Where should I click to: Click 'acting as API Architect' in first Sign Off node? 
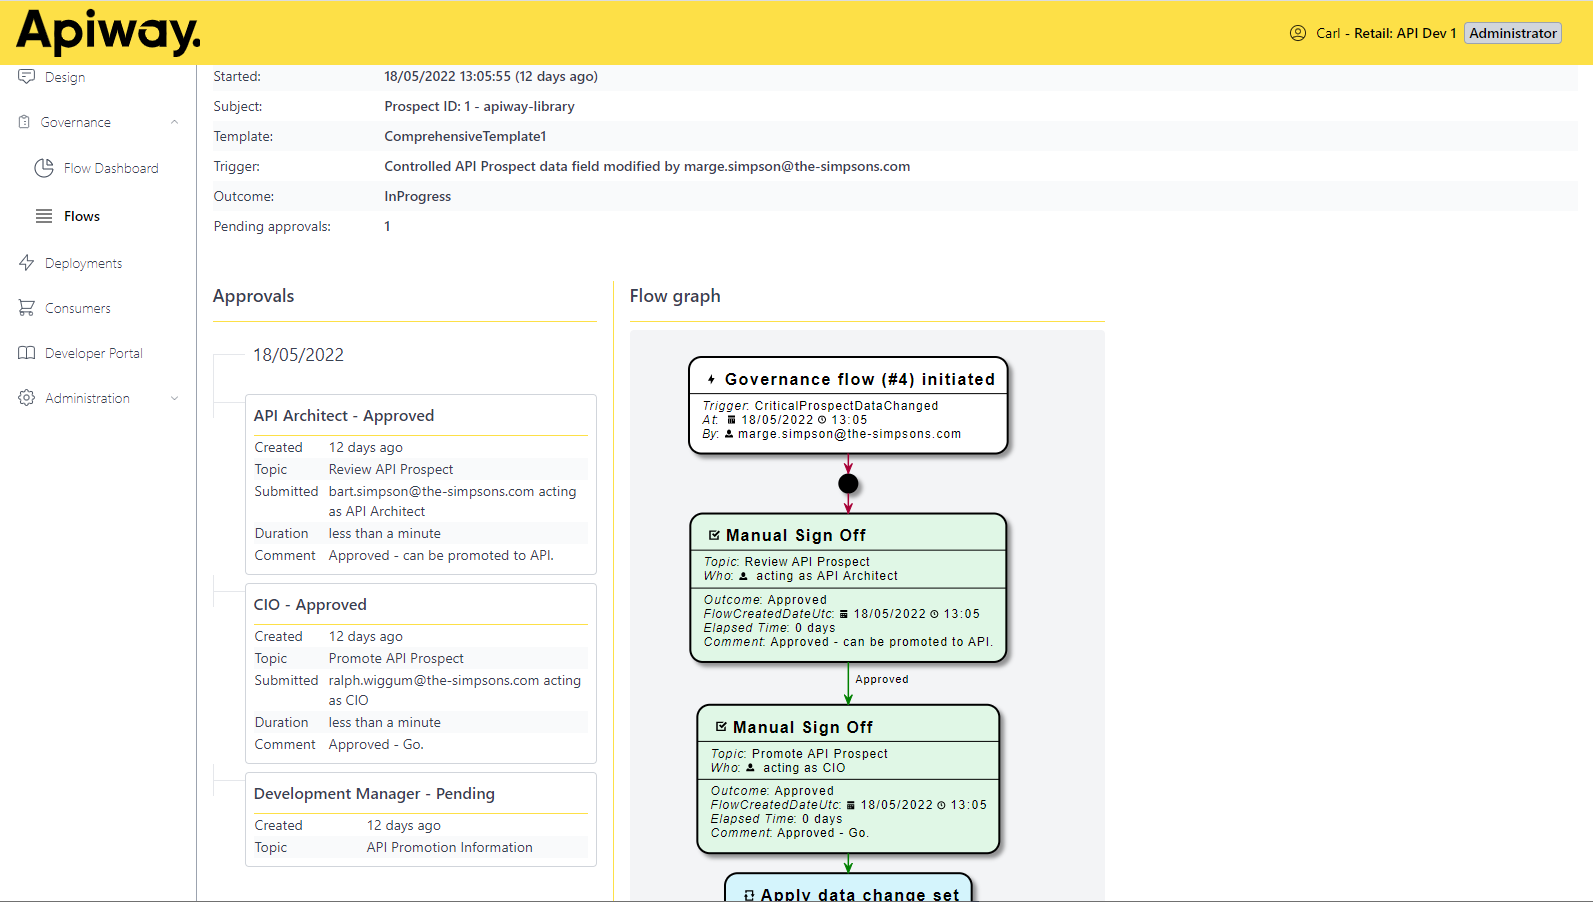(827, 576)
